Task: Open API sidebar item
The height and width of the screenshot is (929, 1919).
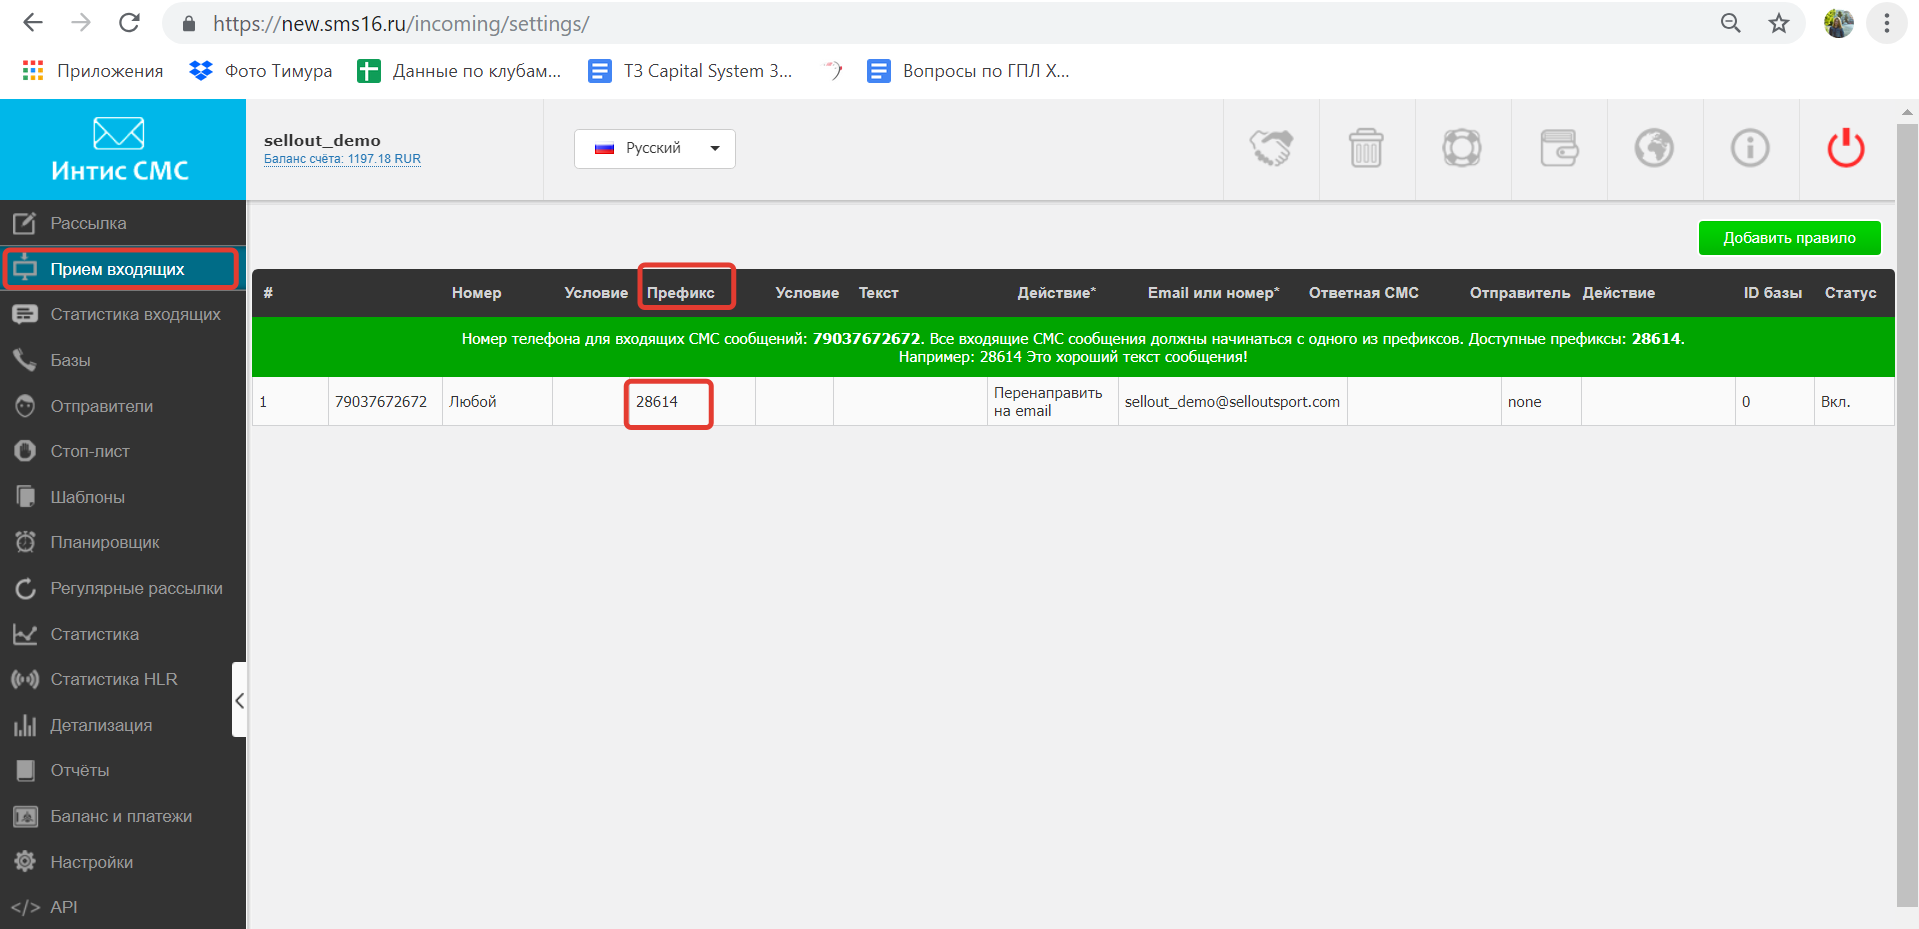Action: [123, 907]
